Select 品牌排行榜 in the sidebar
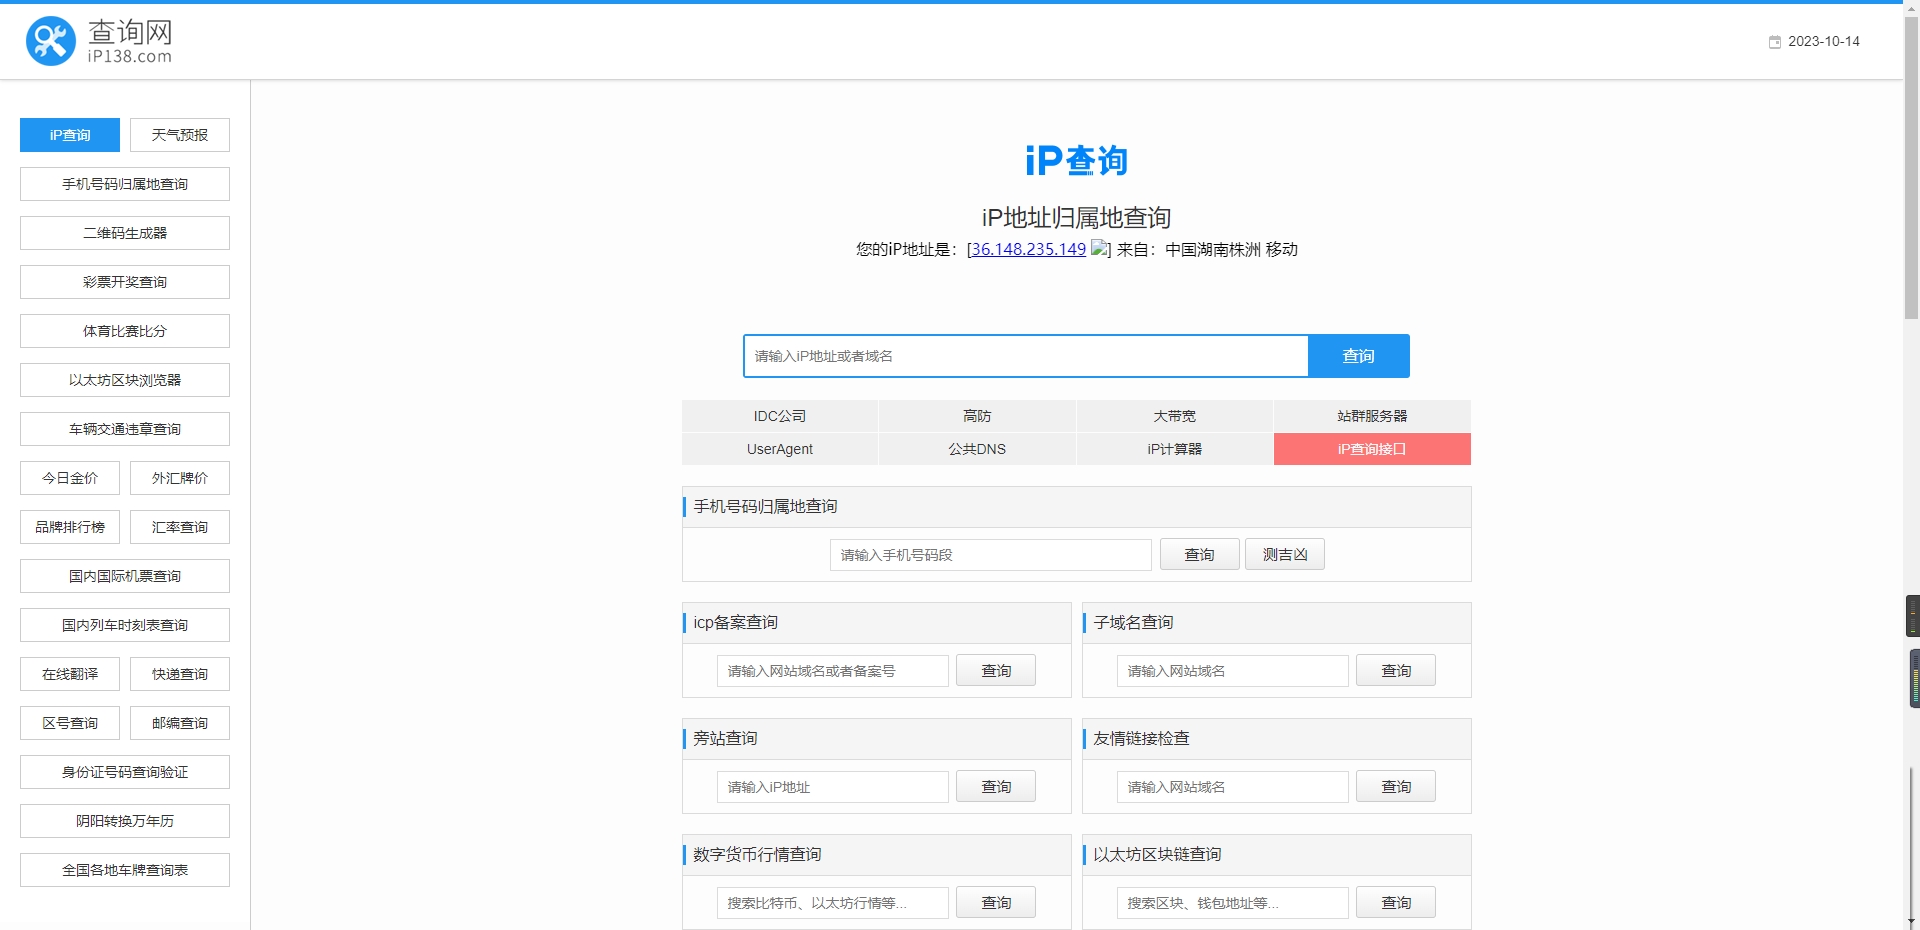 coord(70,527)
